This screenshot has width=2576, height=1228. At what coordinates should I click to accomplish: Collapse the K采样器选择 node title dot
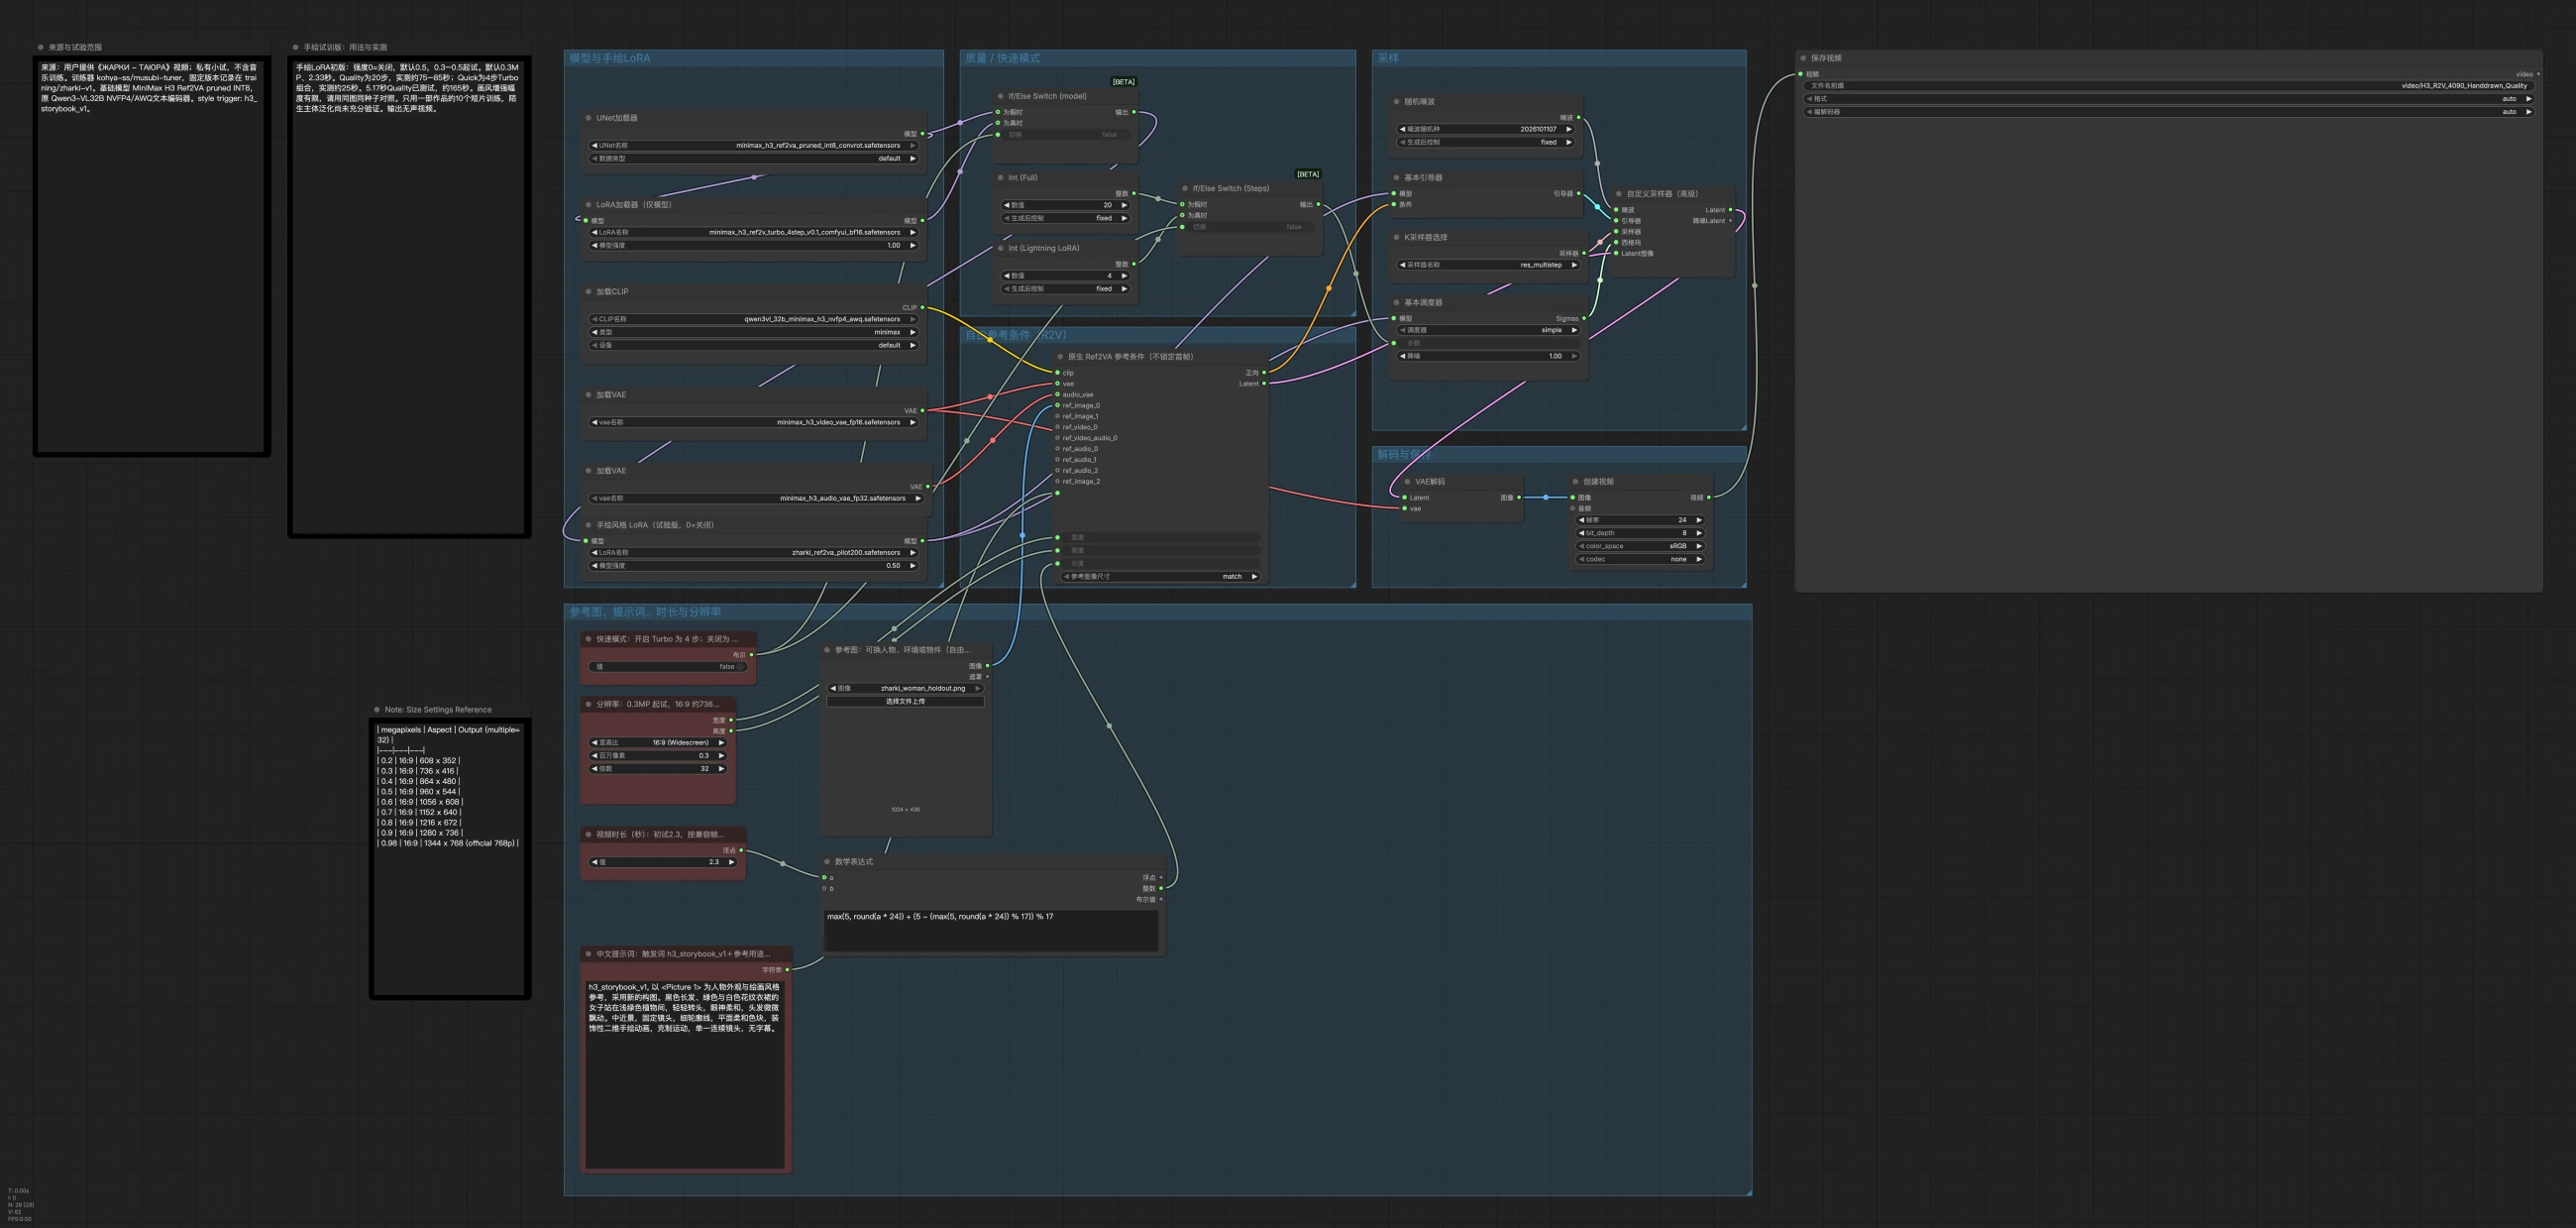coord(1396,238)
